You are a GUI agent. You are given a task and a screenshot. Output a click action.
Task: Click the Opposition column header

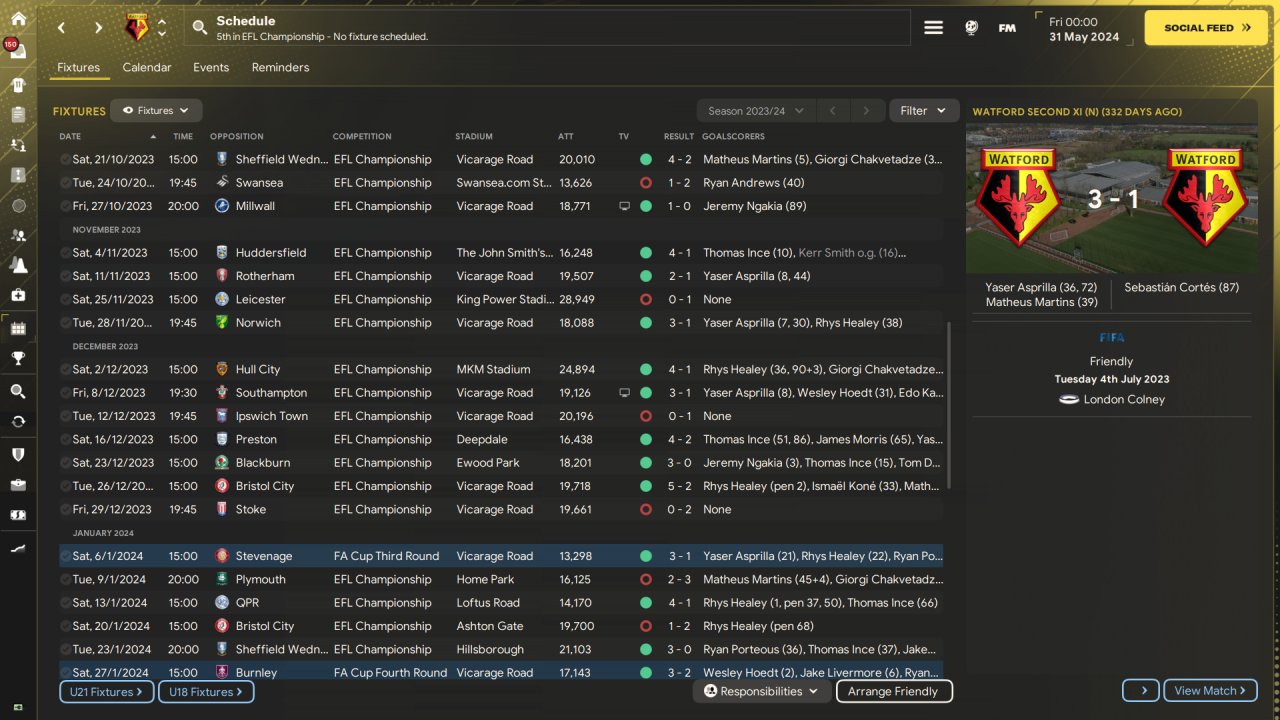(237, 136)
